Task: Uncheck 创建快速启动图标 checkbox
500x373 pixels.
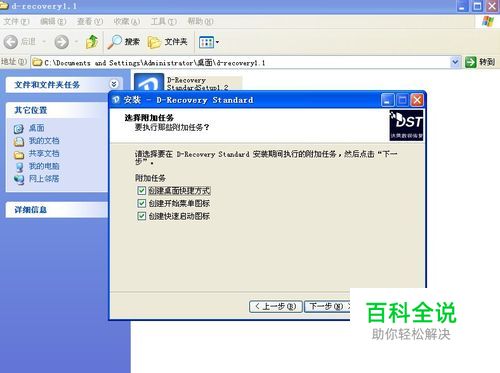Action: (141, 216)
